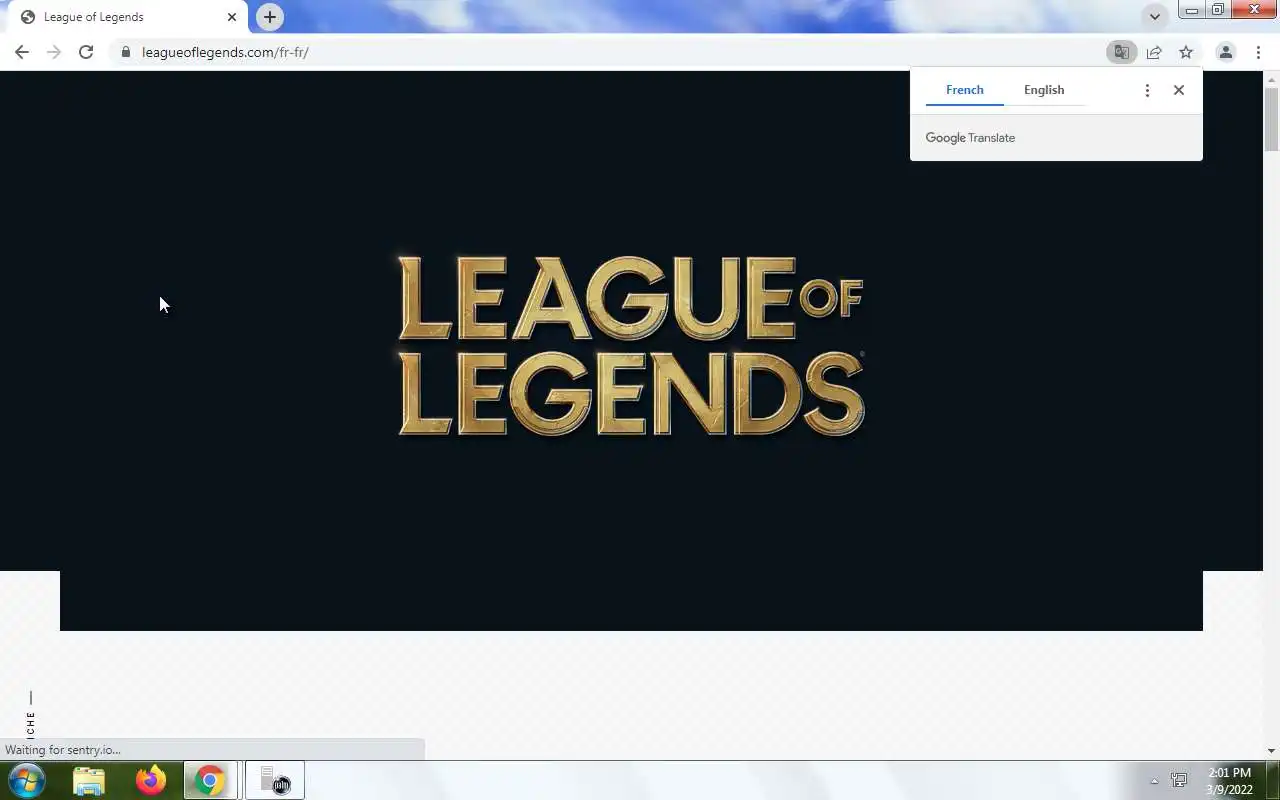Launch Firefox from the taskbar

click(151, 780)
